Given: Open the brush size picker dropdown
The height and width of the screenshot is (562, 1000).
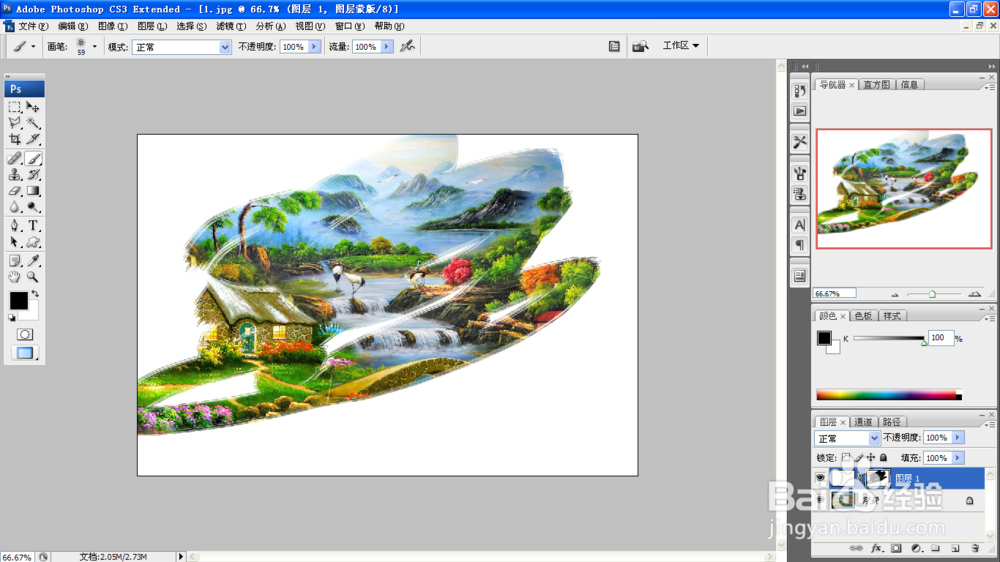Looking at the screenshot, I should (x=94, y=47).
